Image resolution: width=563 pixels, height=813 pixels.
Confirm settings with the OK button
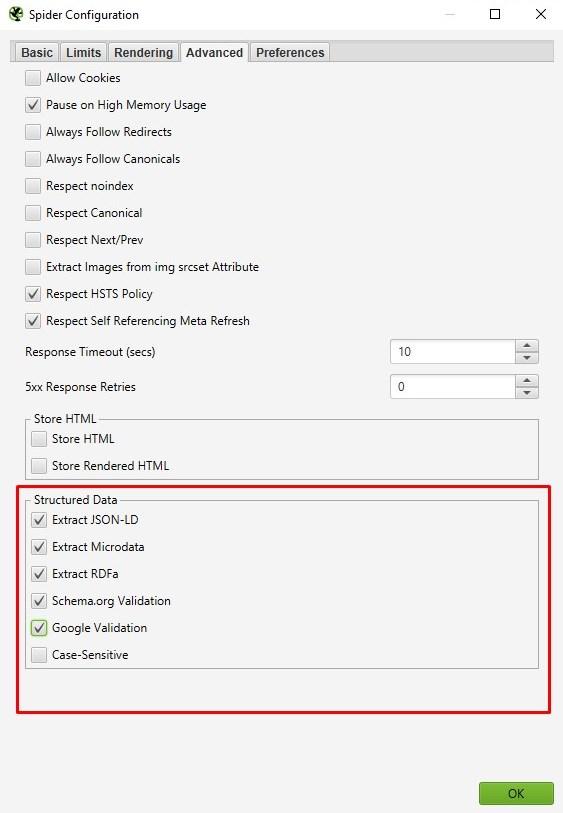point(516,793)
